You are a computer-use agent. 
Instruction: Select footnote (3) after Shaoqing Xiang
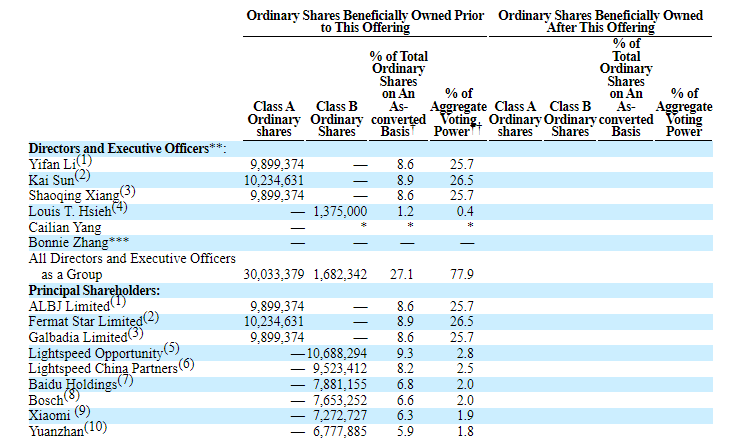click(x=127, y=191)
